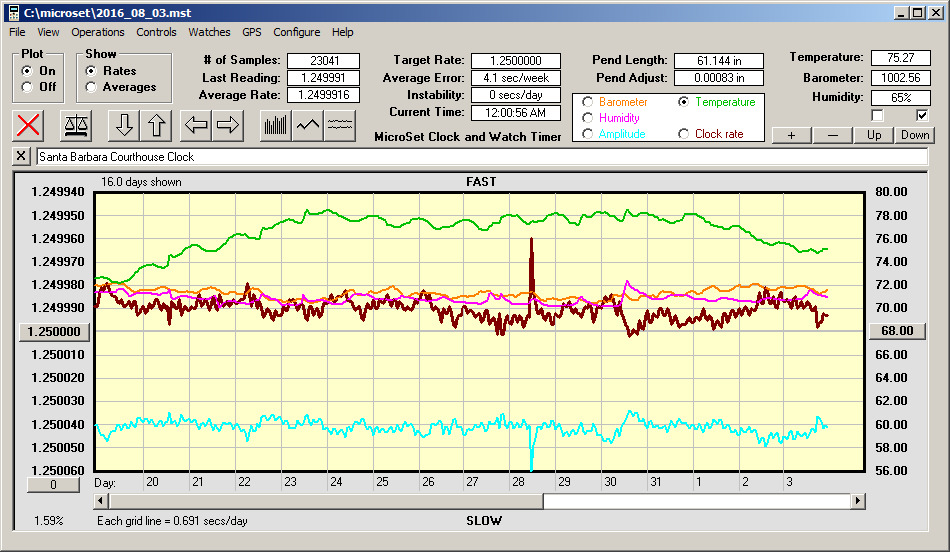The height and width of the screenshot is (552, 950).
Task: Click the balance scales icon
Action: (x=76, y=125)
